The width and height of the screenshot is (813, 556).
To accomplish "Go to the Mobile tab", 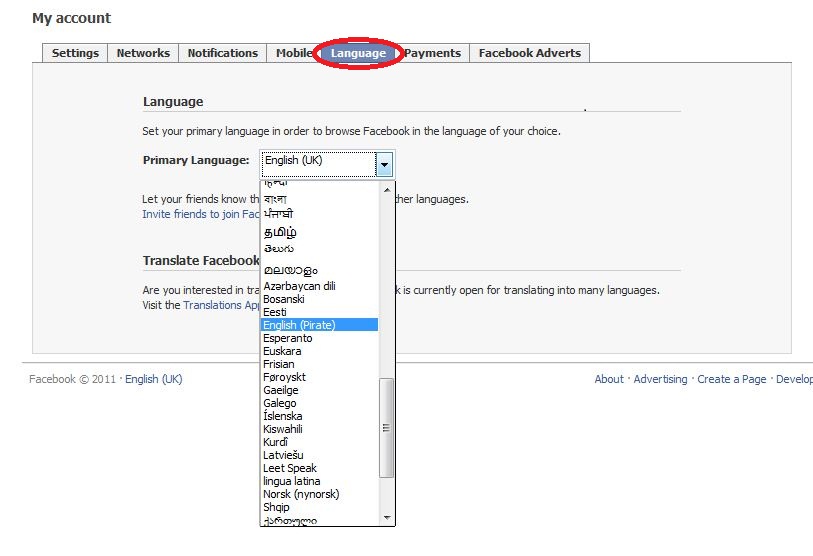I will (293, 53).
